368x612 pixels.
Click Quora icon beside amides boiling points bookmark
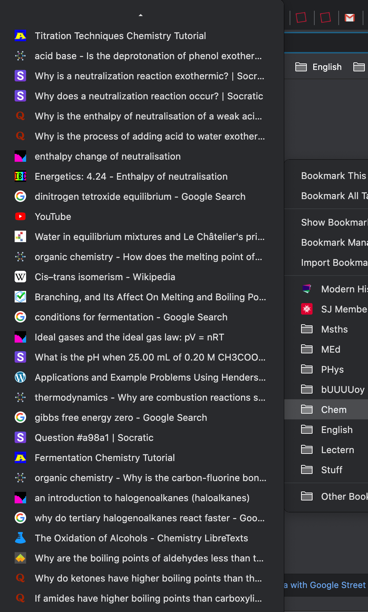click(x=20, y=598)
